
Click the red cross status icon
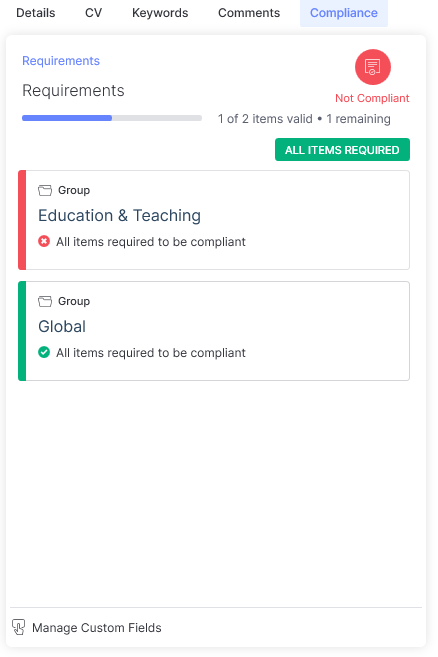click(x=44, y=241)
